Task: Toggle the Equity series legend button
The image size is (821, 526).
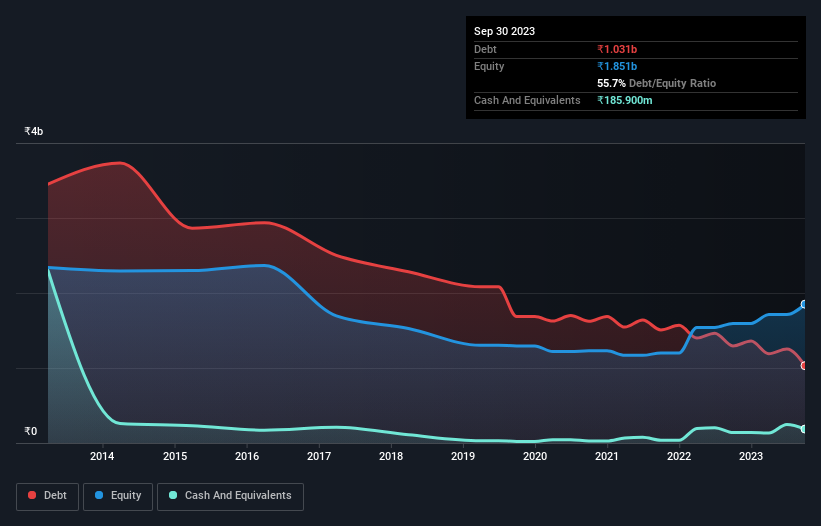Action: [x=118, y=496]
